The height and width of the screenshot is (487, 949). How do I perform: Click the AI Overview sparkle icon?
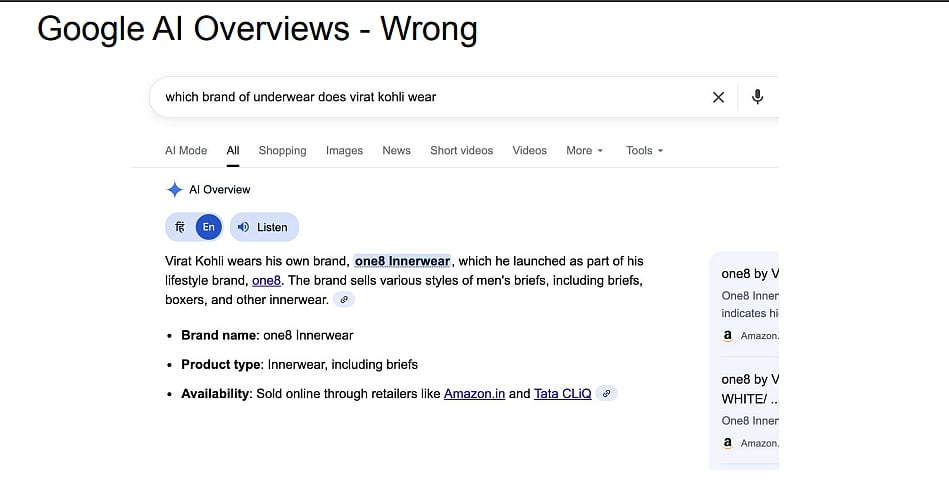tap(174, 190)
